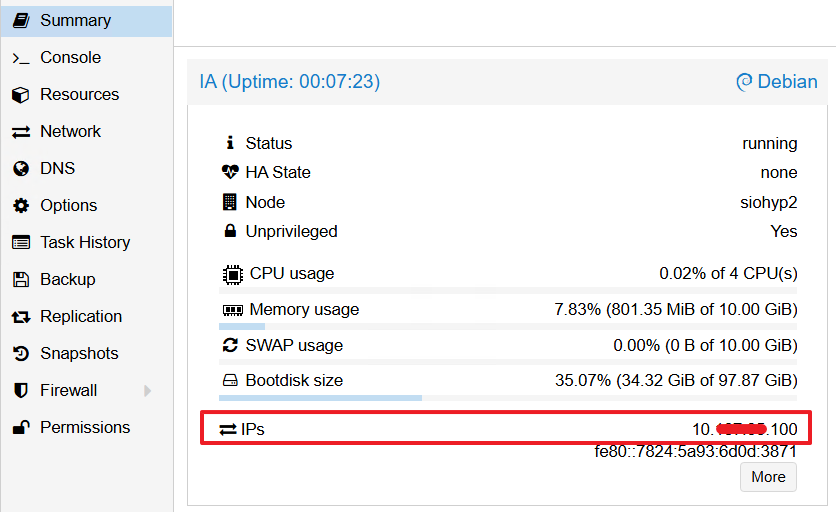This screenshot has height=512, width=836.
Task: Click the IPs address row
Action: pos(506,429)
